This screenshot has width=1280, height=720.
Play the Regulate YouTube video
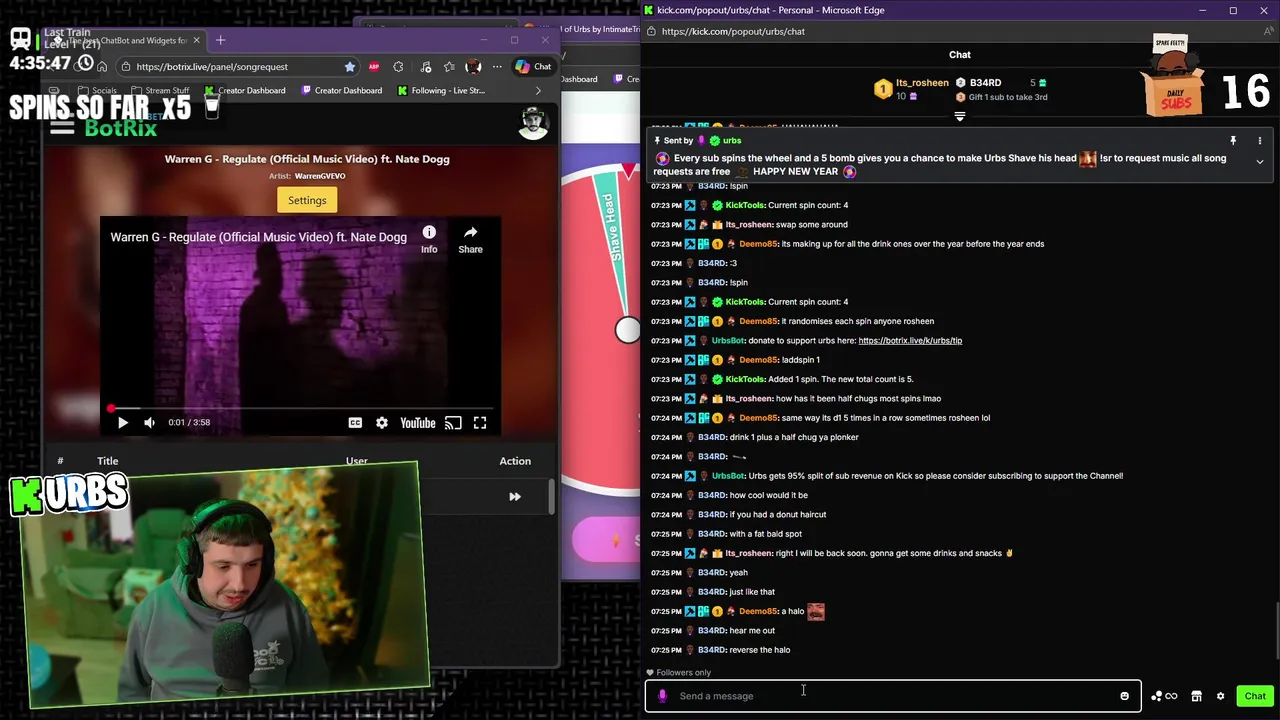(122, 423)
